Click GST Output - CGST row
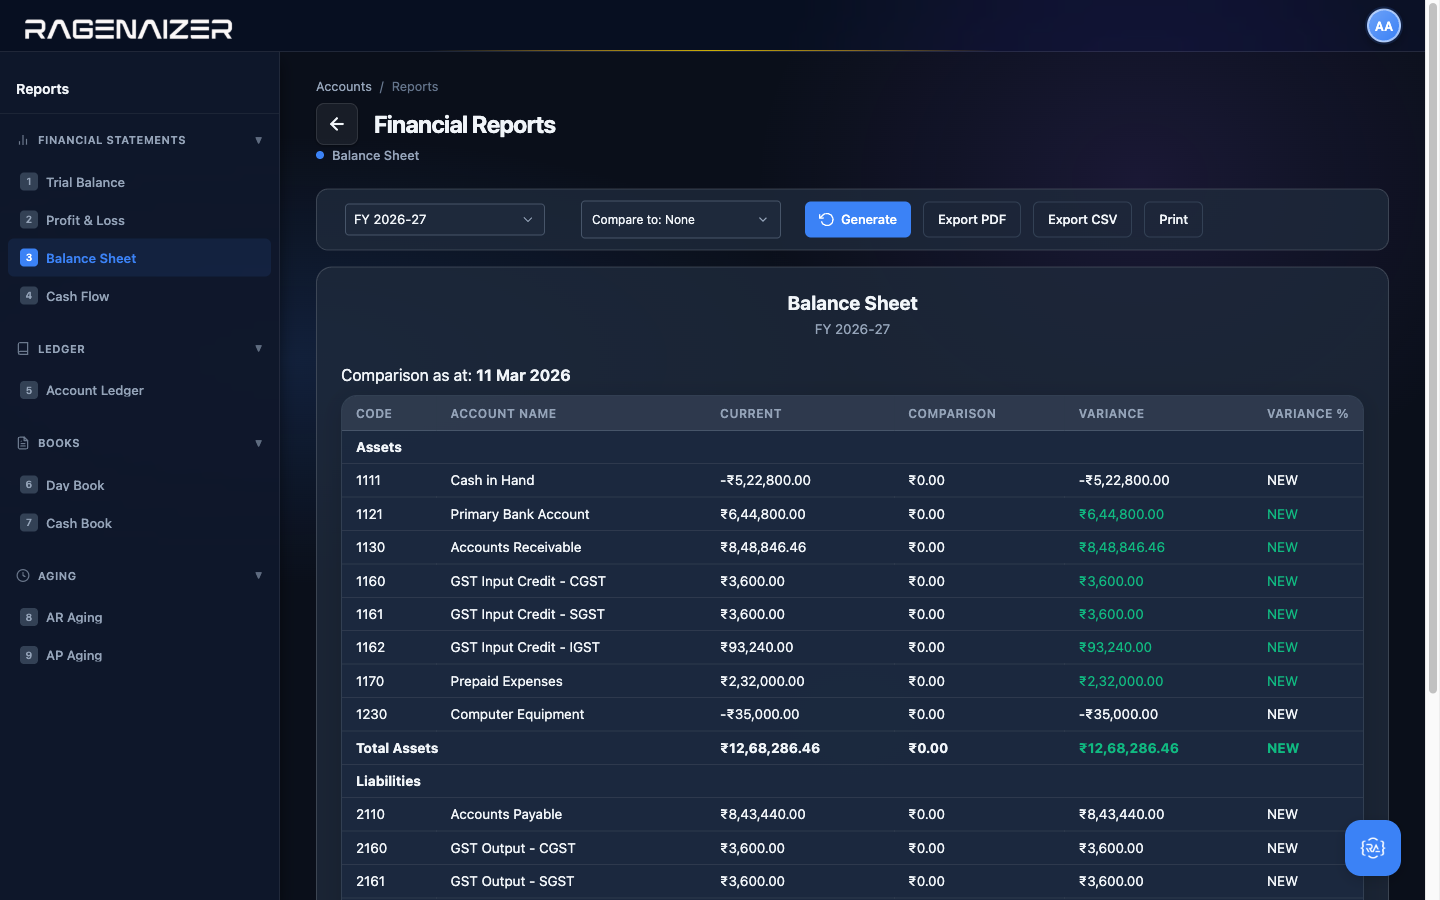This screenshot has width=1440, height=900. click(852, 848)
